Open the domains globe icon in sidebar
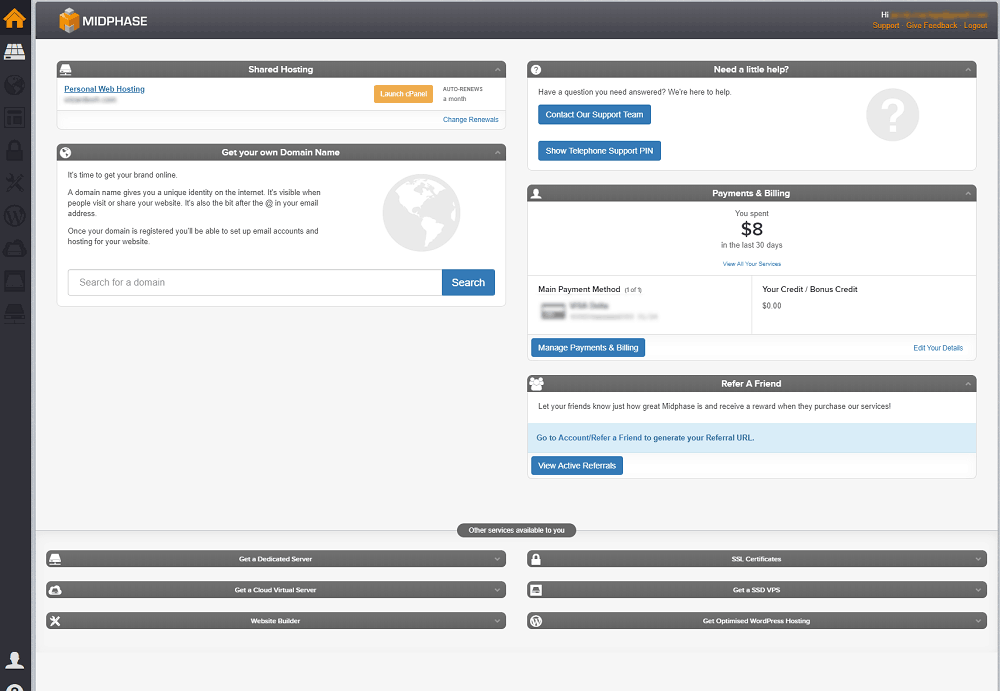 pos(14,84)
